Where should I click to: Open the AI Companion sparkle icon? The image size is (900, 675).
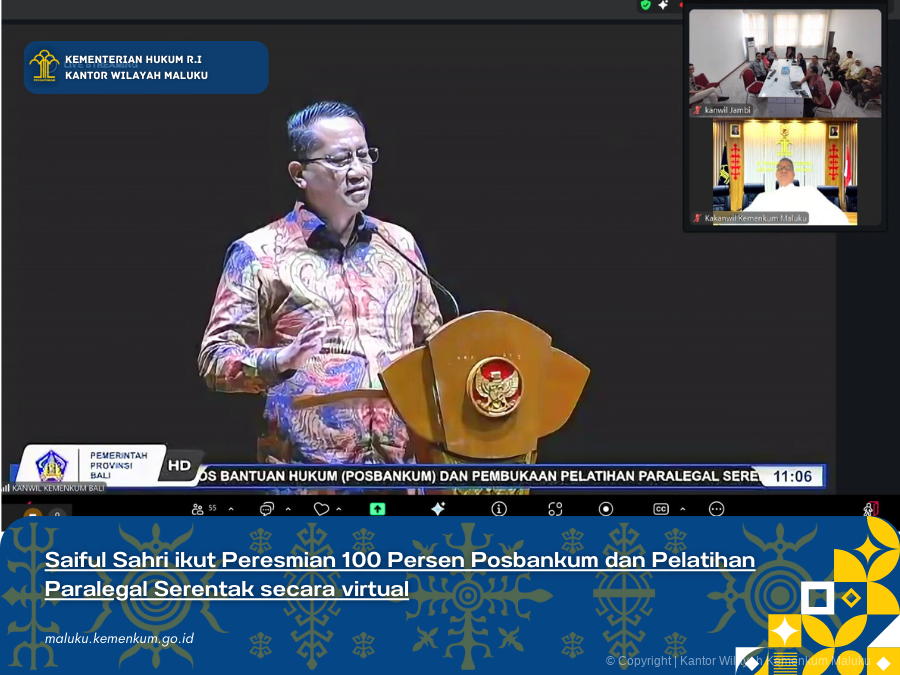(x=438, y=509)
